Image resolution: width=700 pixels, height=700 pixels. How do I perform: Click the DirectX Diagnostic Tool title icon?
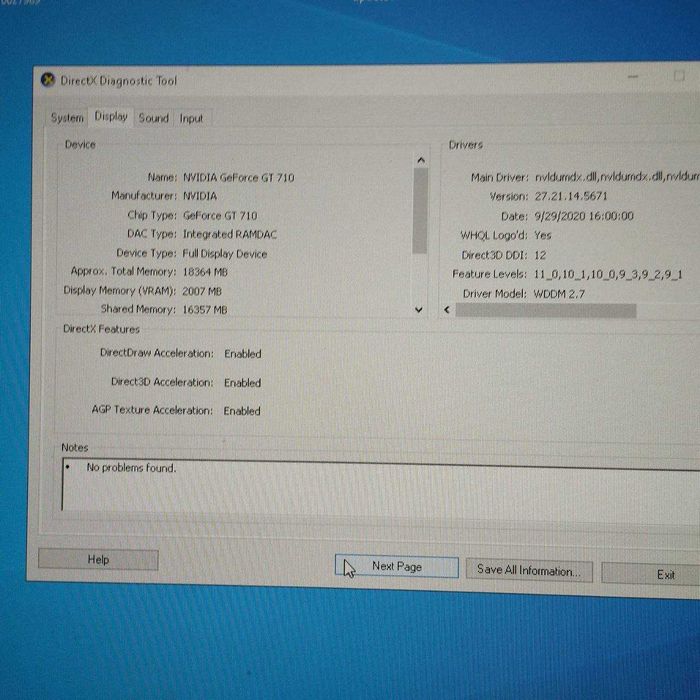48,80
